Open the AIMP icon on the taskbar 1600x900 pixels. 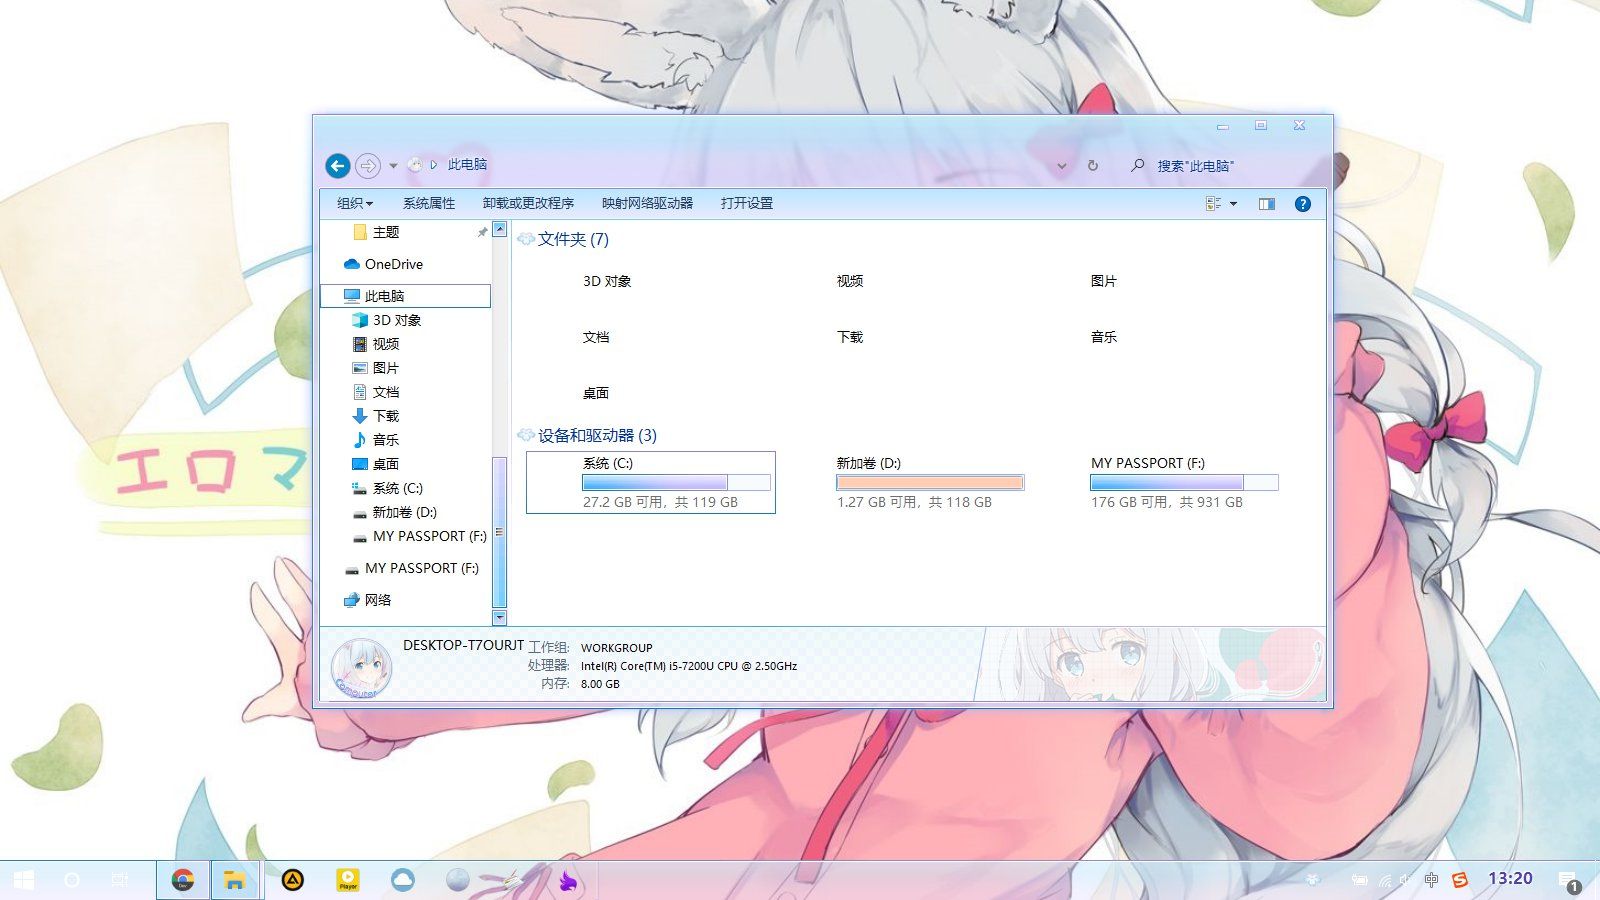292,880
